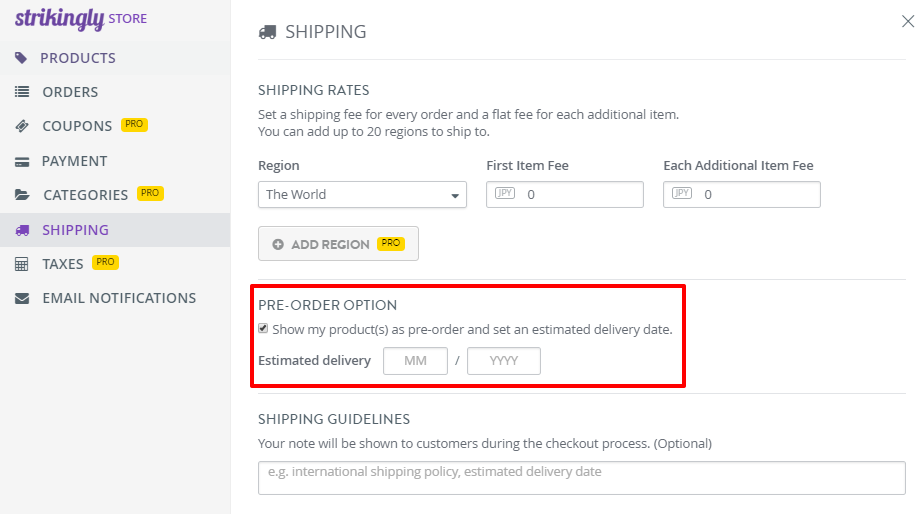Click the Add Region button

point(338,243)
